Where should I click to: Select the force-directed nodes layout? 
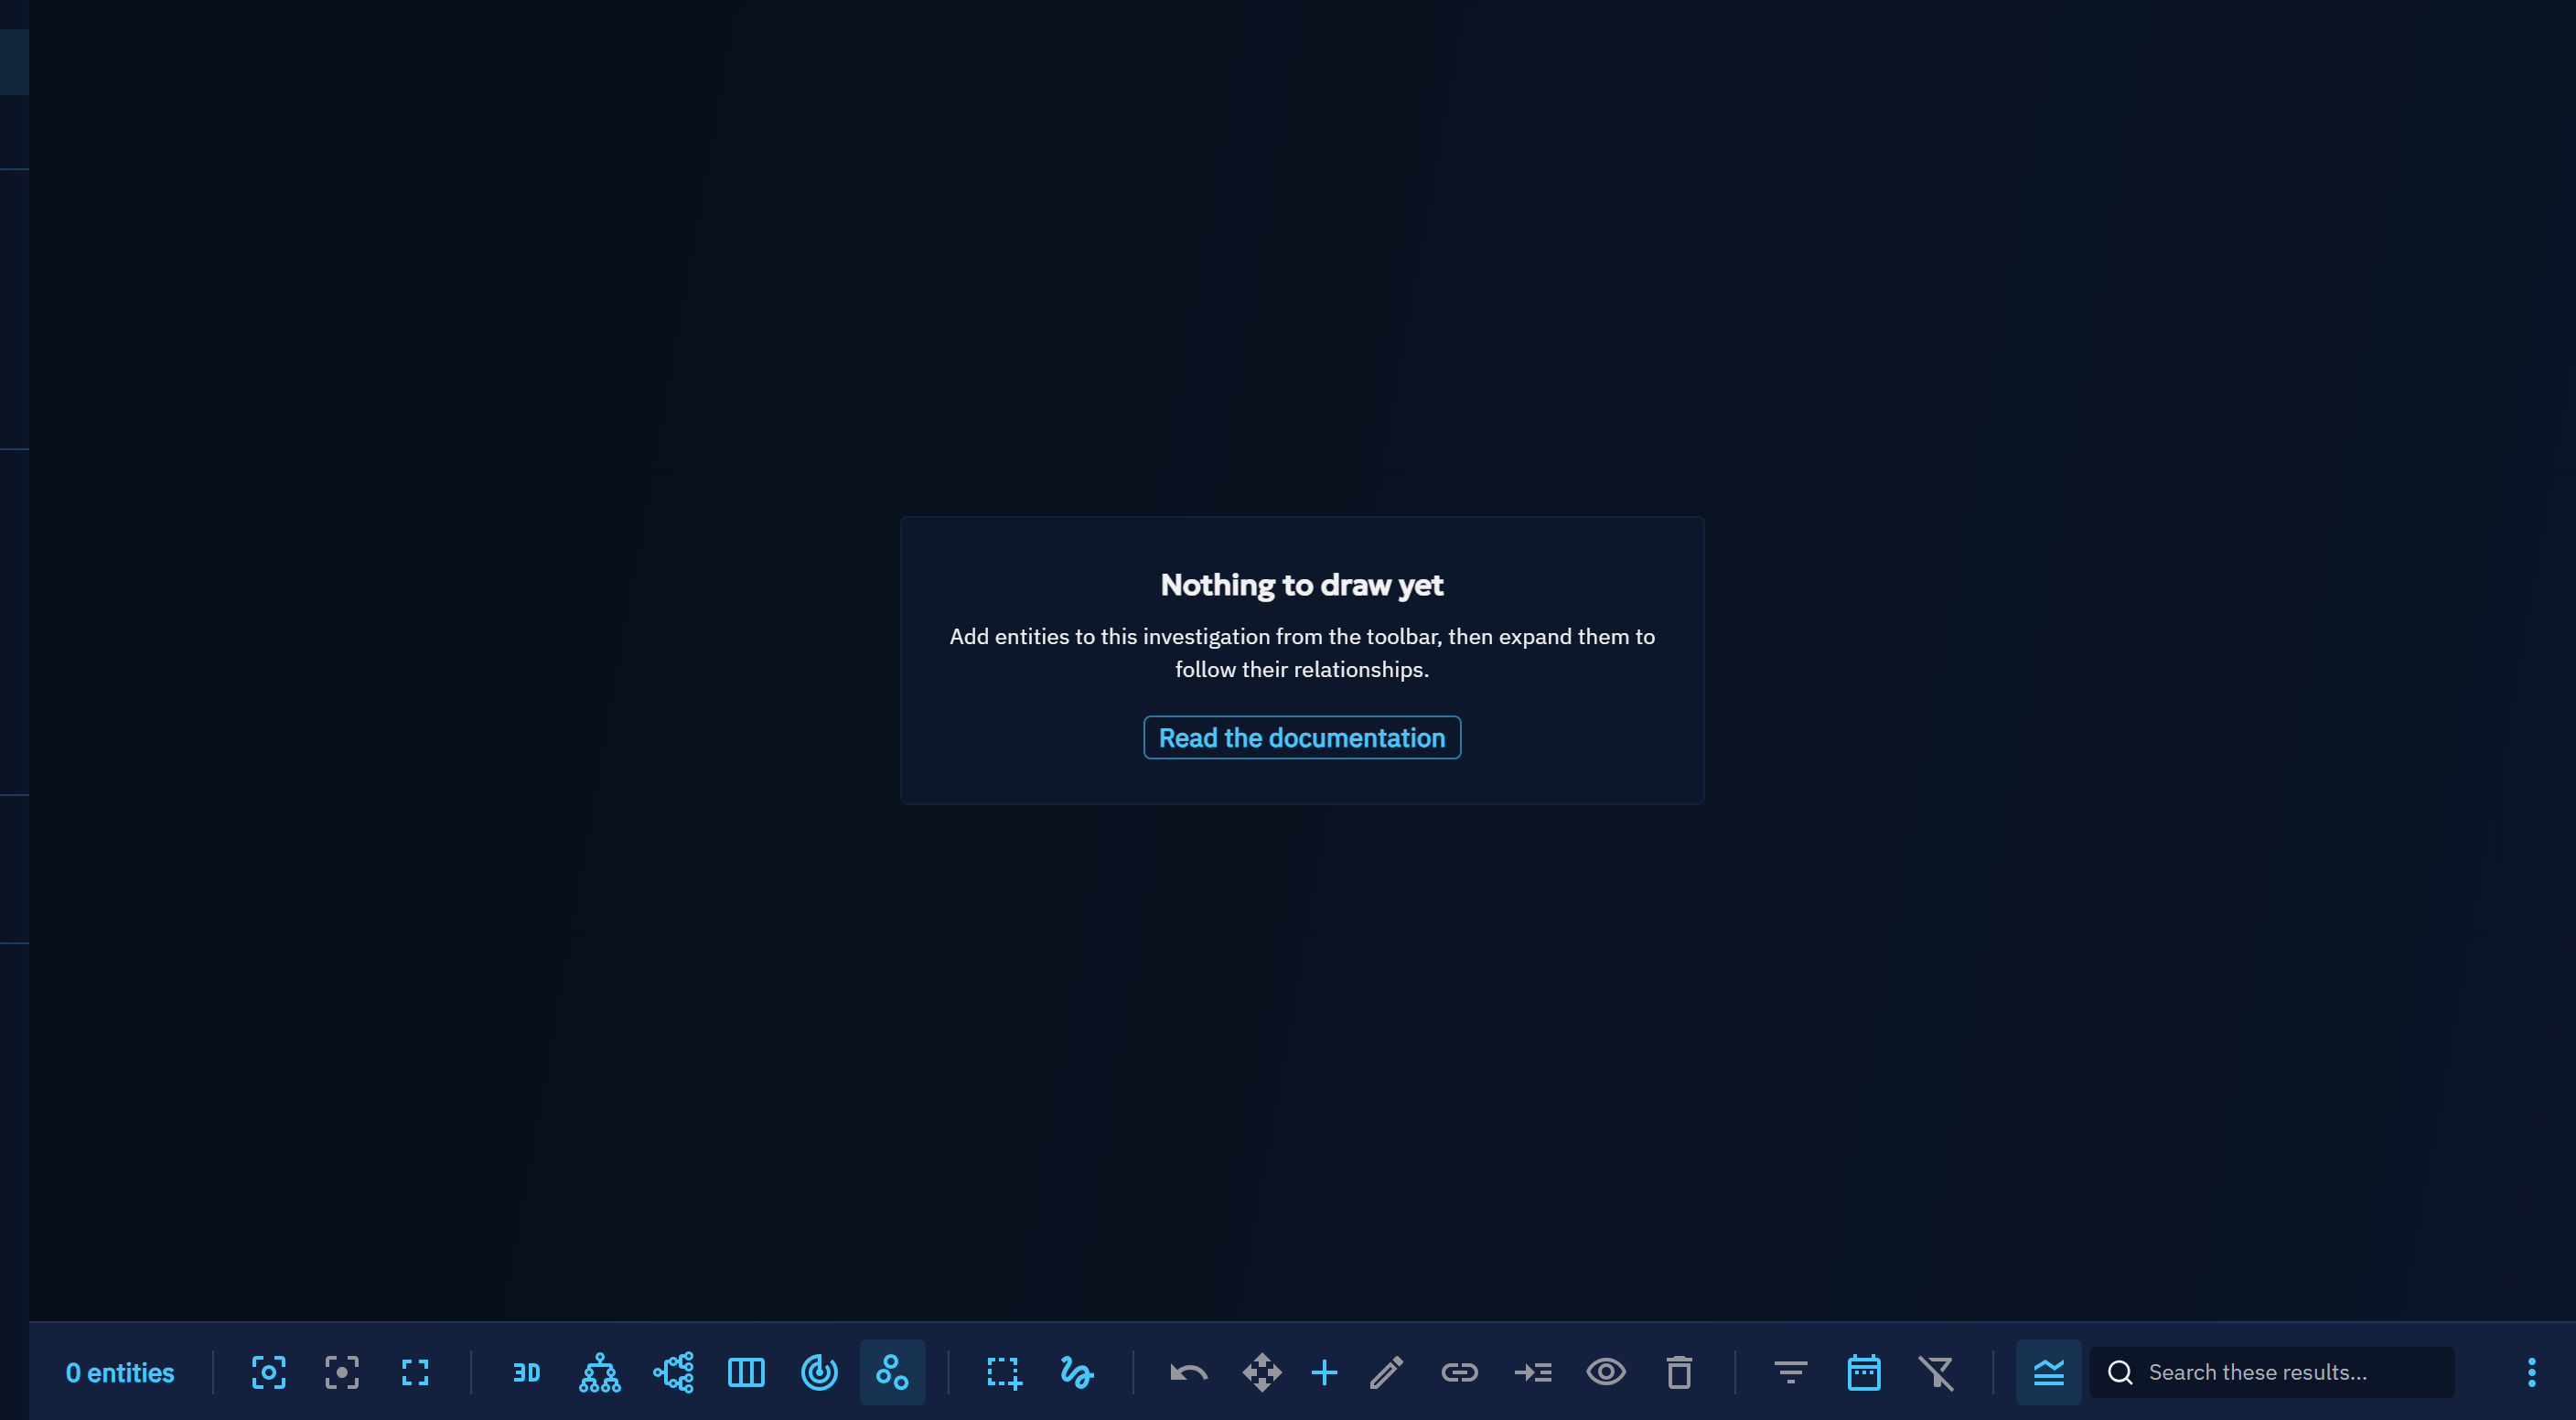pyautogui.click(x=892, y=1372)
